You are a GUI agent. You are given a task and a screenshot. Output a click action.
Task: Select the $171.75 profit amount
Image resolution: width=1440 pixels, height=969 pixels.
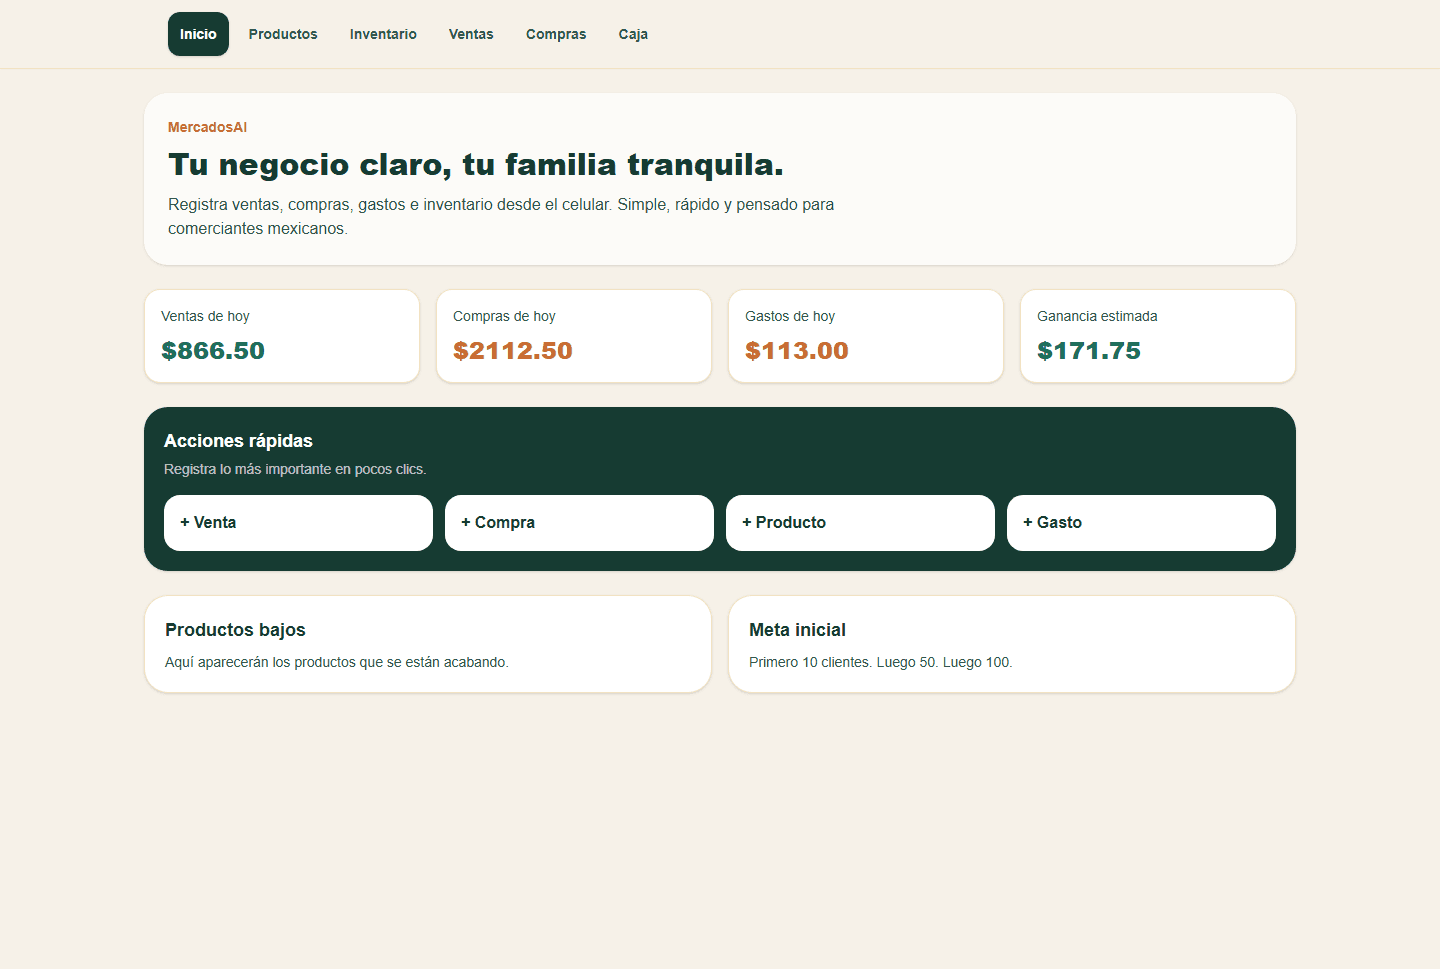[1089, 351]
